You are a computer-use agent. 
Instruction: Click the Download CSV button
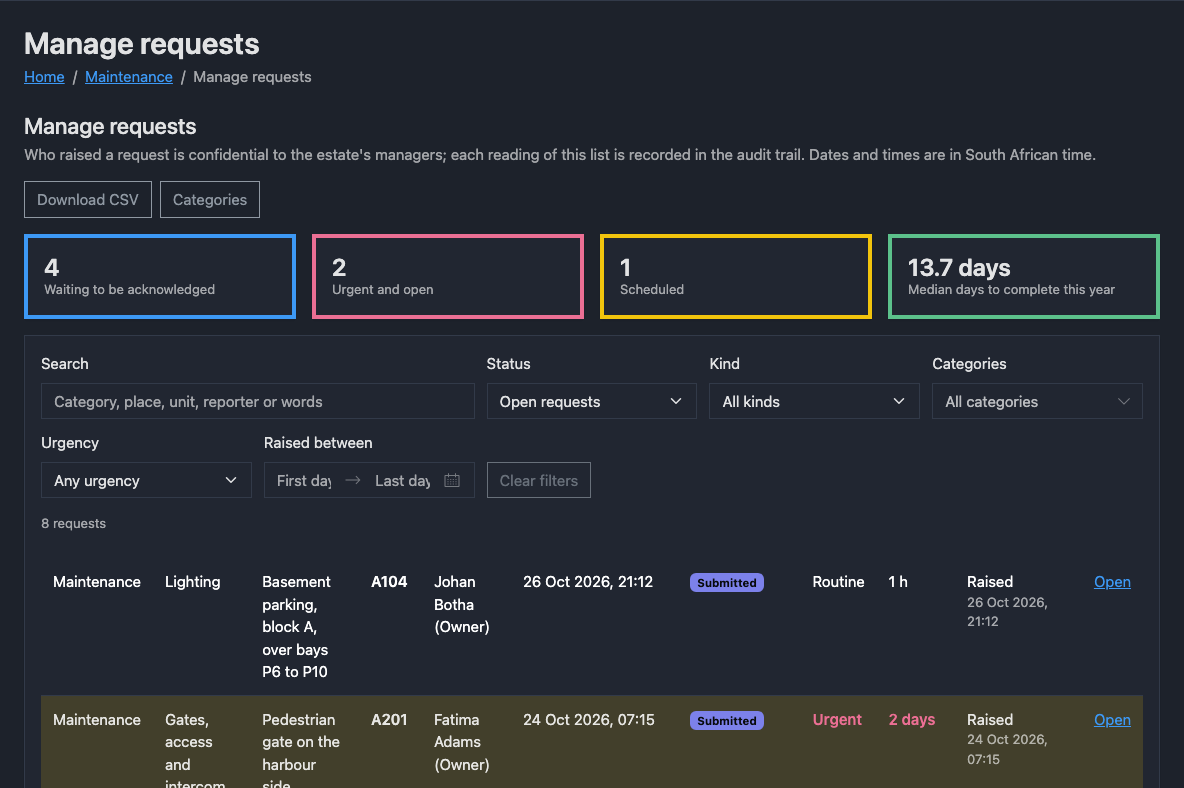(88, 199)
